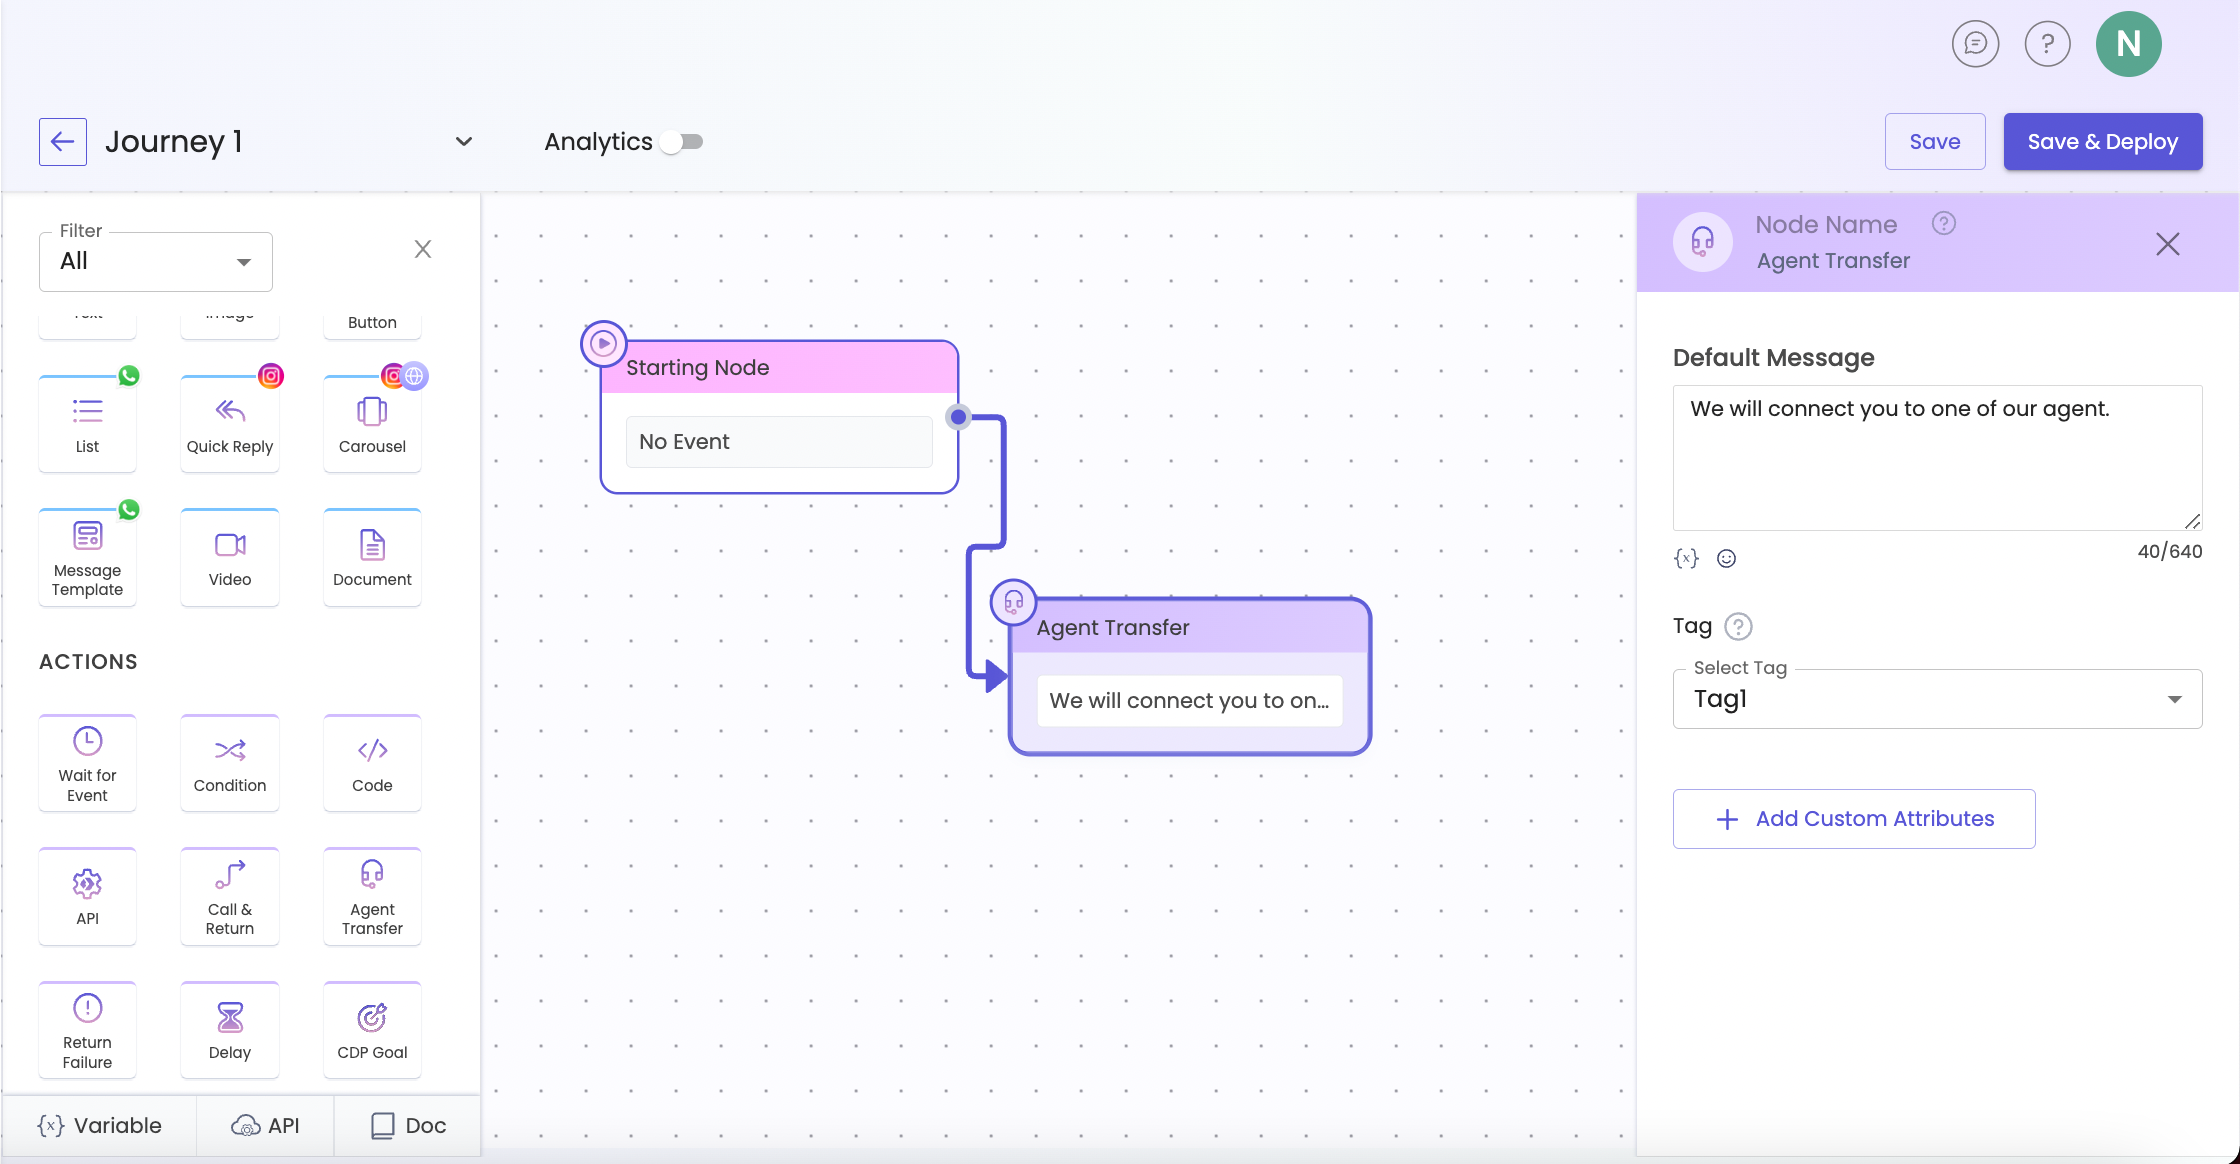Expand the Journey 1 name chevron
The width and height of the screenshot is (2240, 1164).
(463, 142)
